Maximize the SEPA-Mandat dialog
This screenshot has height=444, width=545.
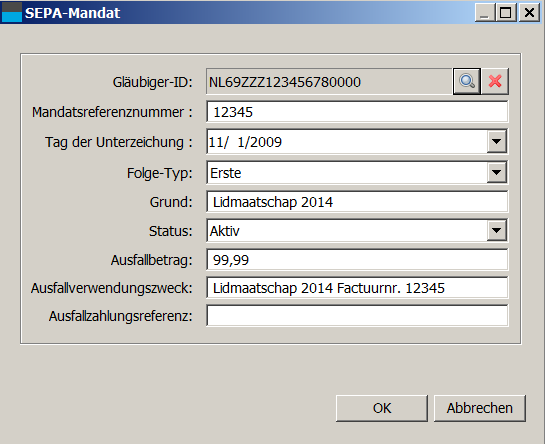506,13
